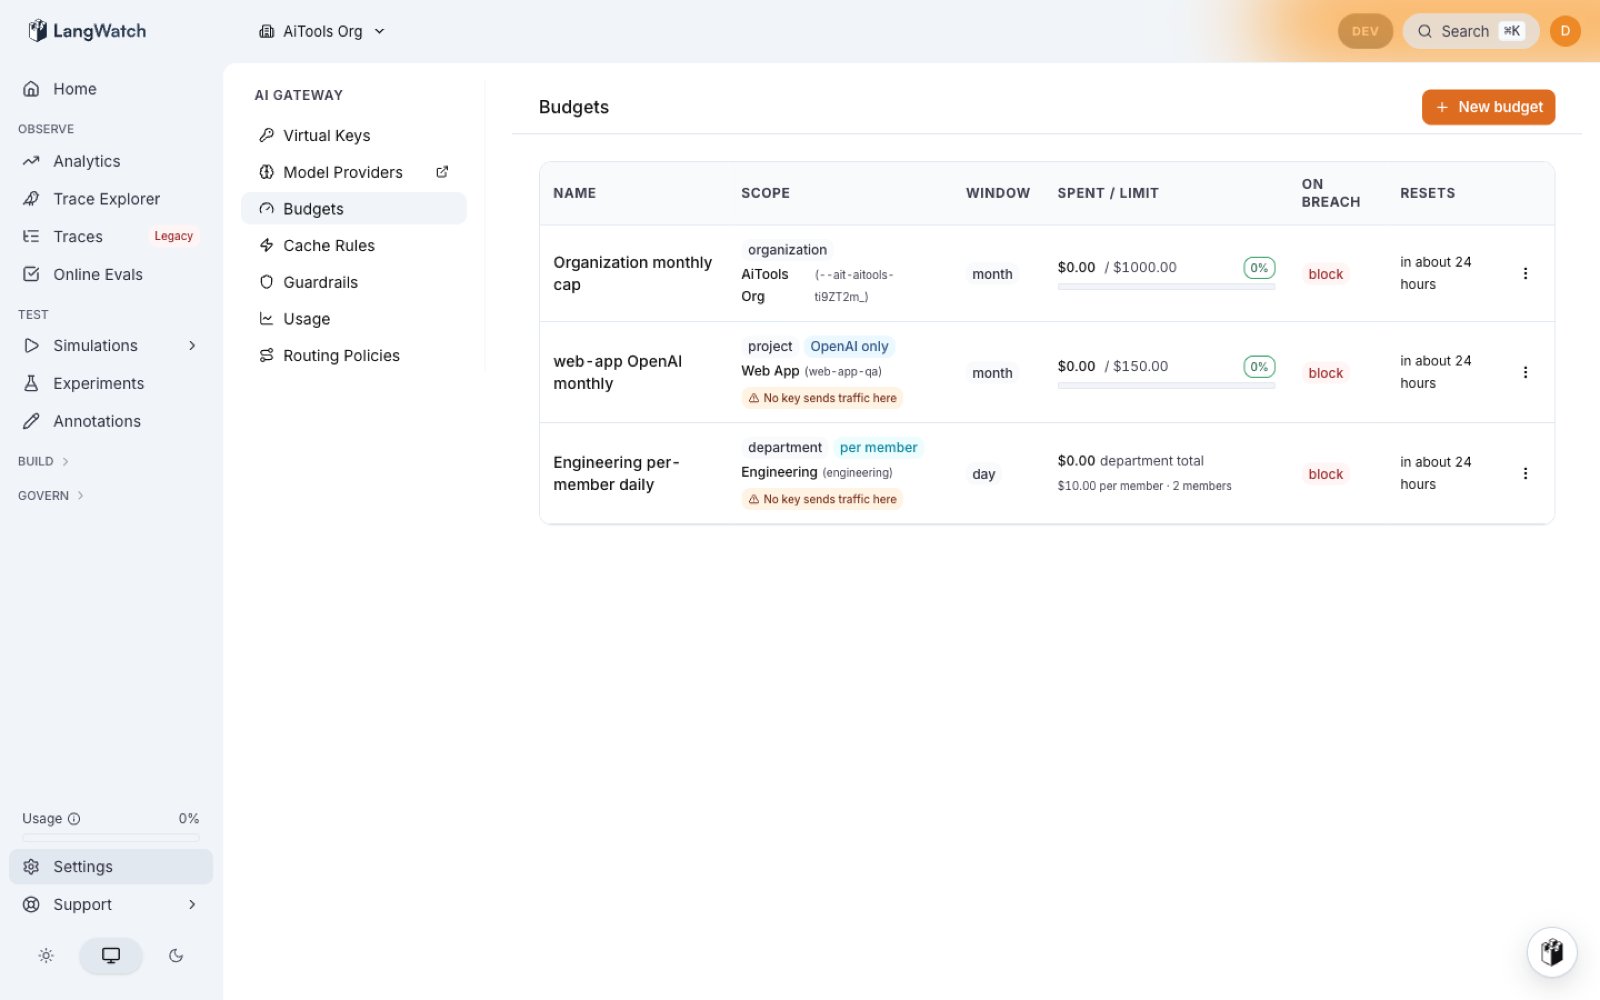
Task: Click the Usage chart icon in AI Gateway
Action: click(266, 319)
